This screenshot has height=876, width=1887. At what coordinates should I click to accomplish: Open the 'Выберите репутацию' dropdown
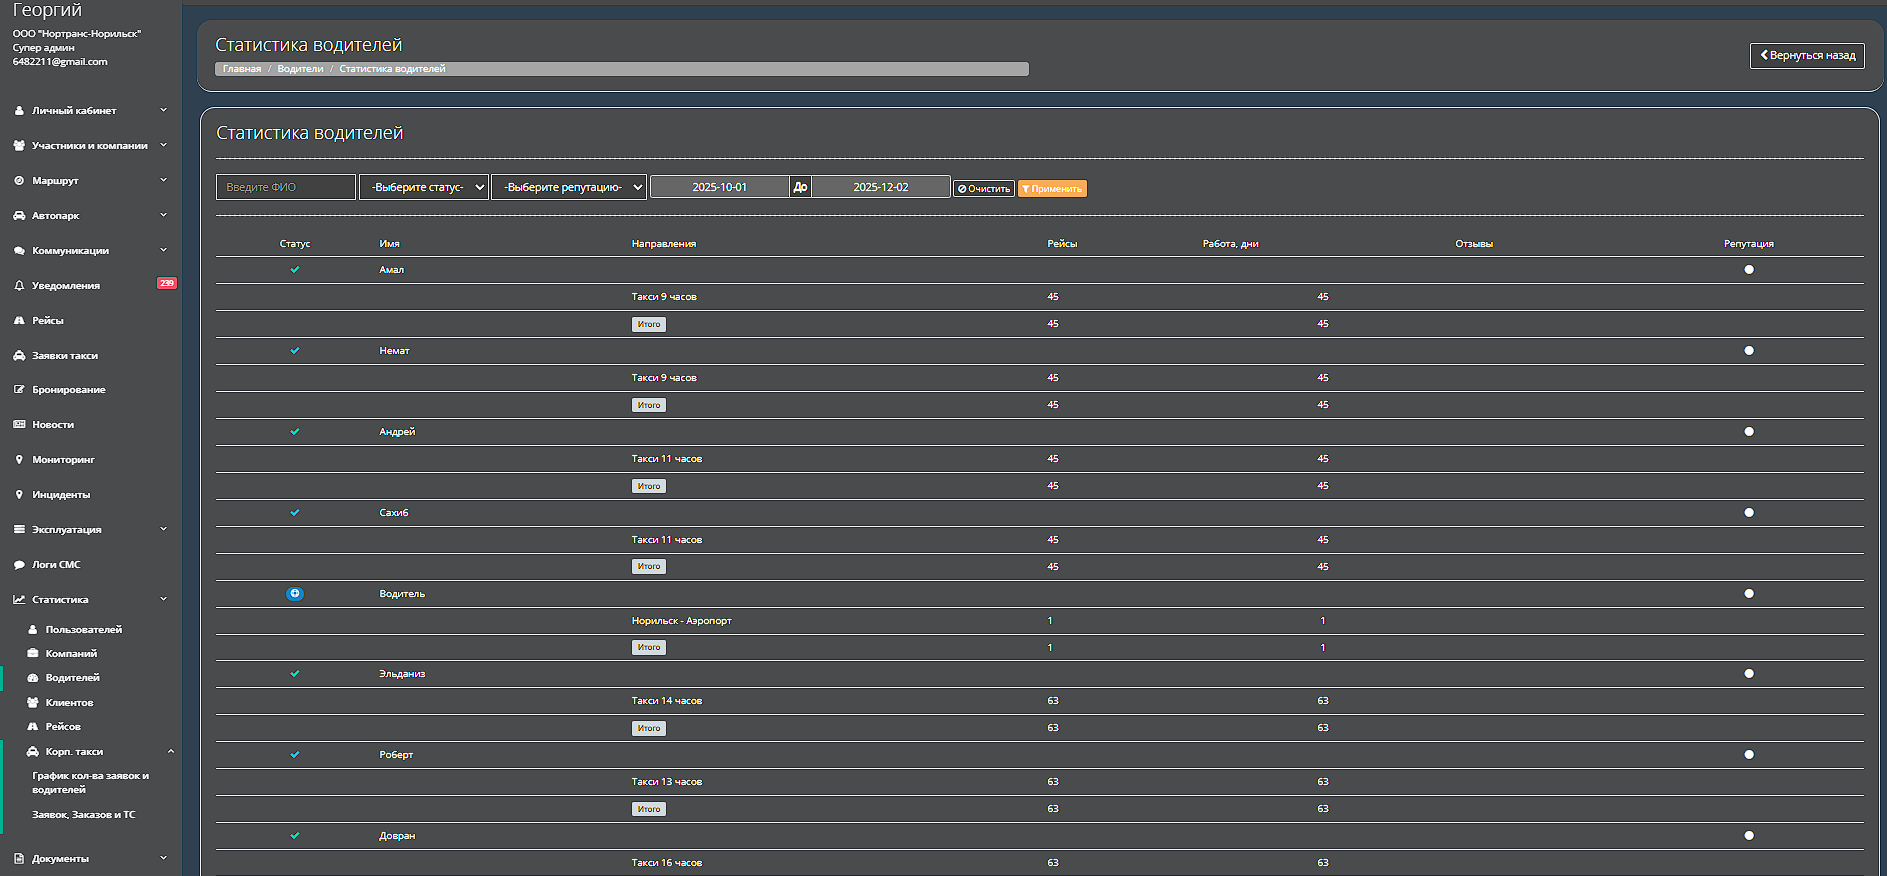(x=569, y=187)
